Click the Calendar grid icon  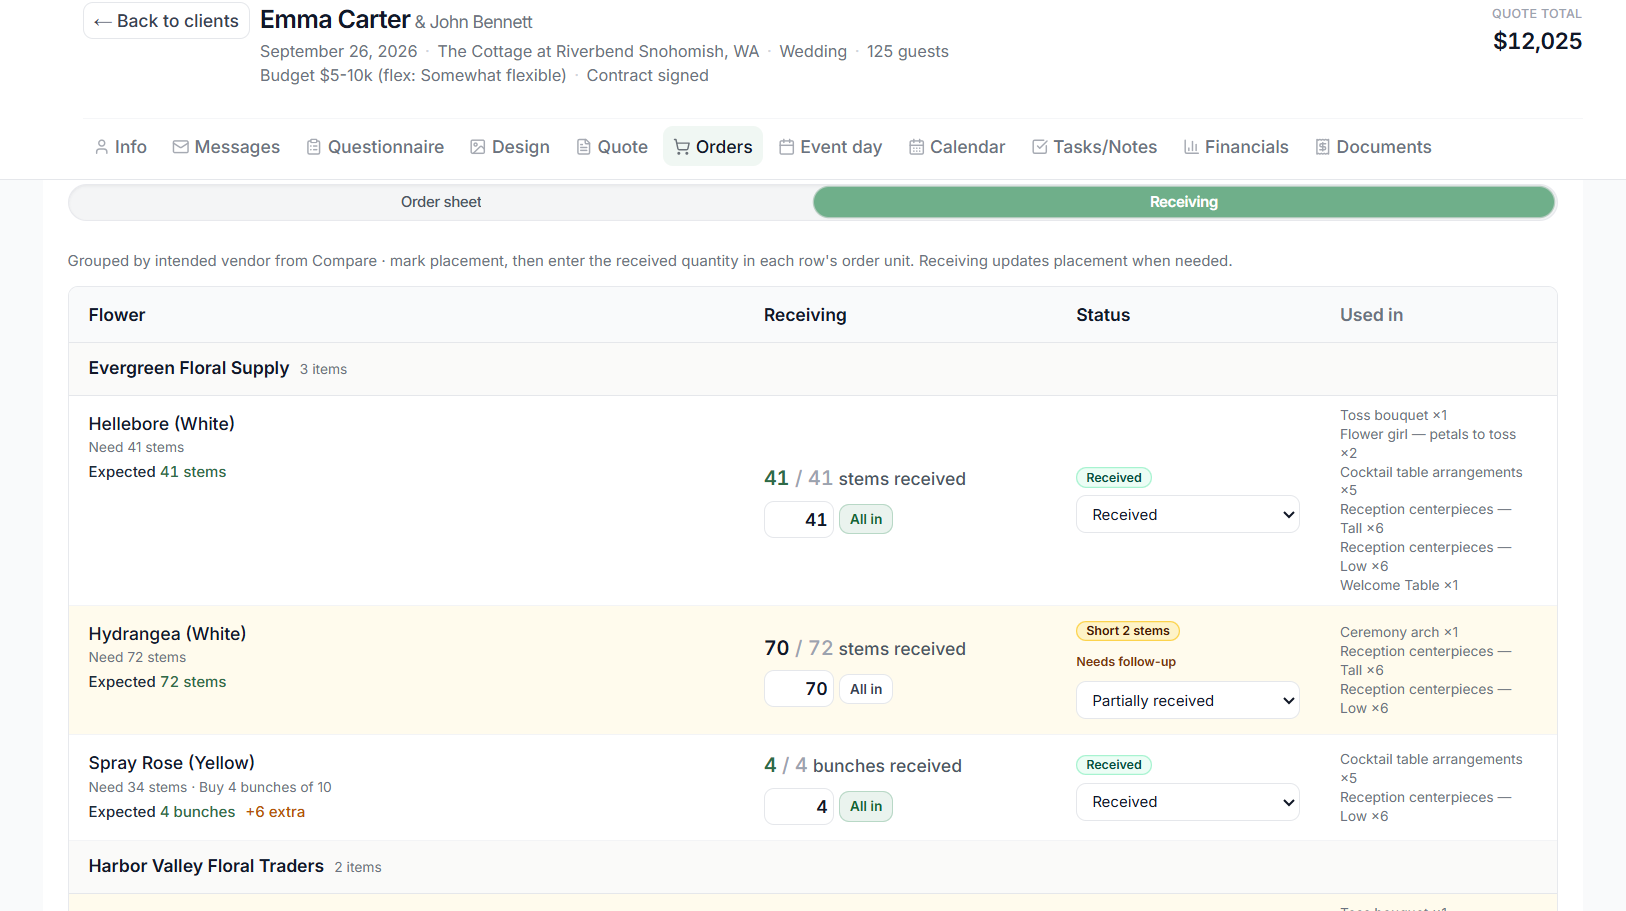click(x=916, y=147)
